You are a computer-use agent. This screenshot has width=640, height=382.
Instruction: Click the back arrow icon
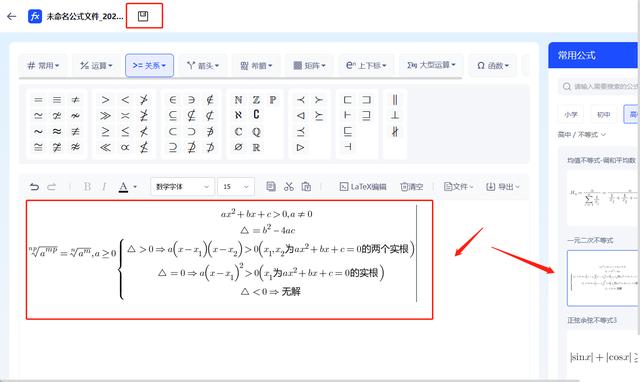point(11,16)
